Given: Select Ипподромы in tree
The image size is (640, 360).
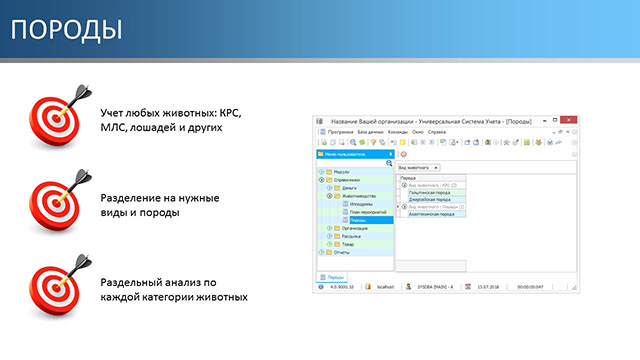Looking at the screenshot, I should (361, 204).
